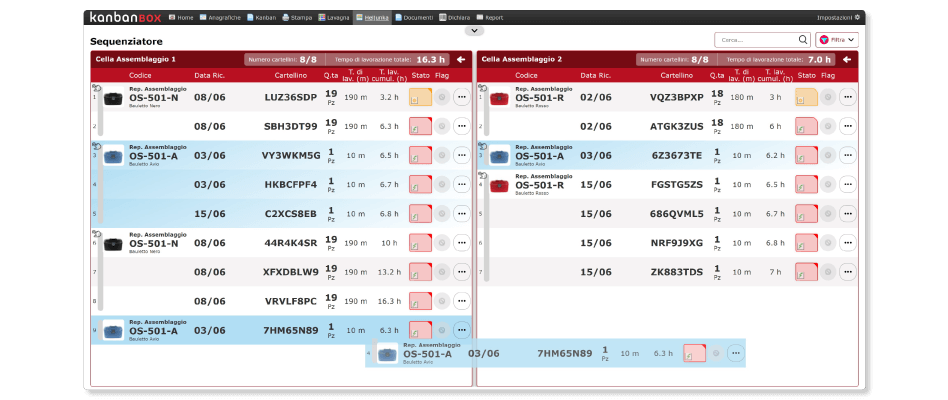Click the group link icon on OS-501-N row 1
The width and height of the screenshot is (948, 400).
96,88
